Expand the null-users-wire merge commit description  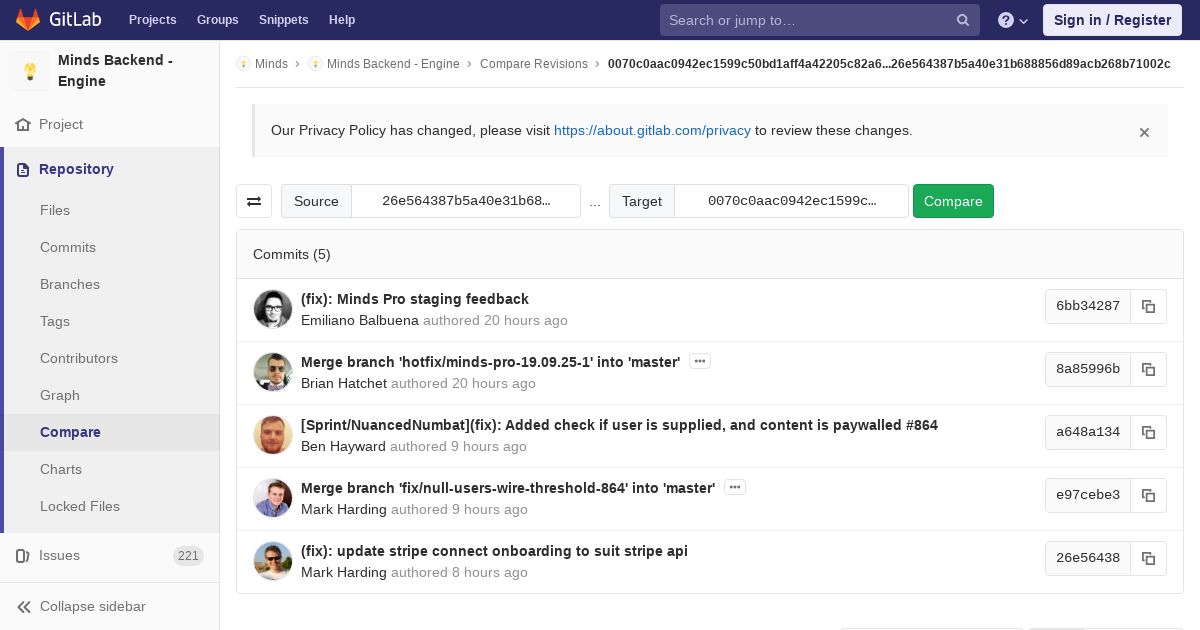click(x=735, y=487)
